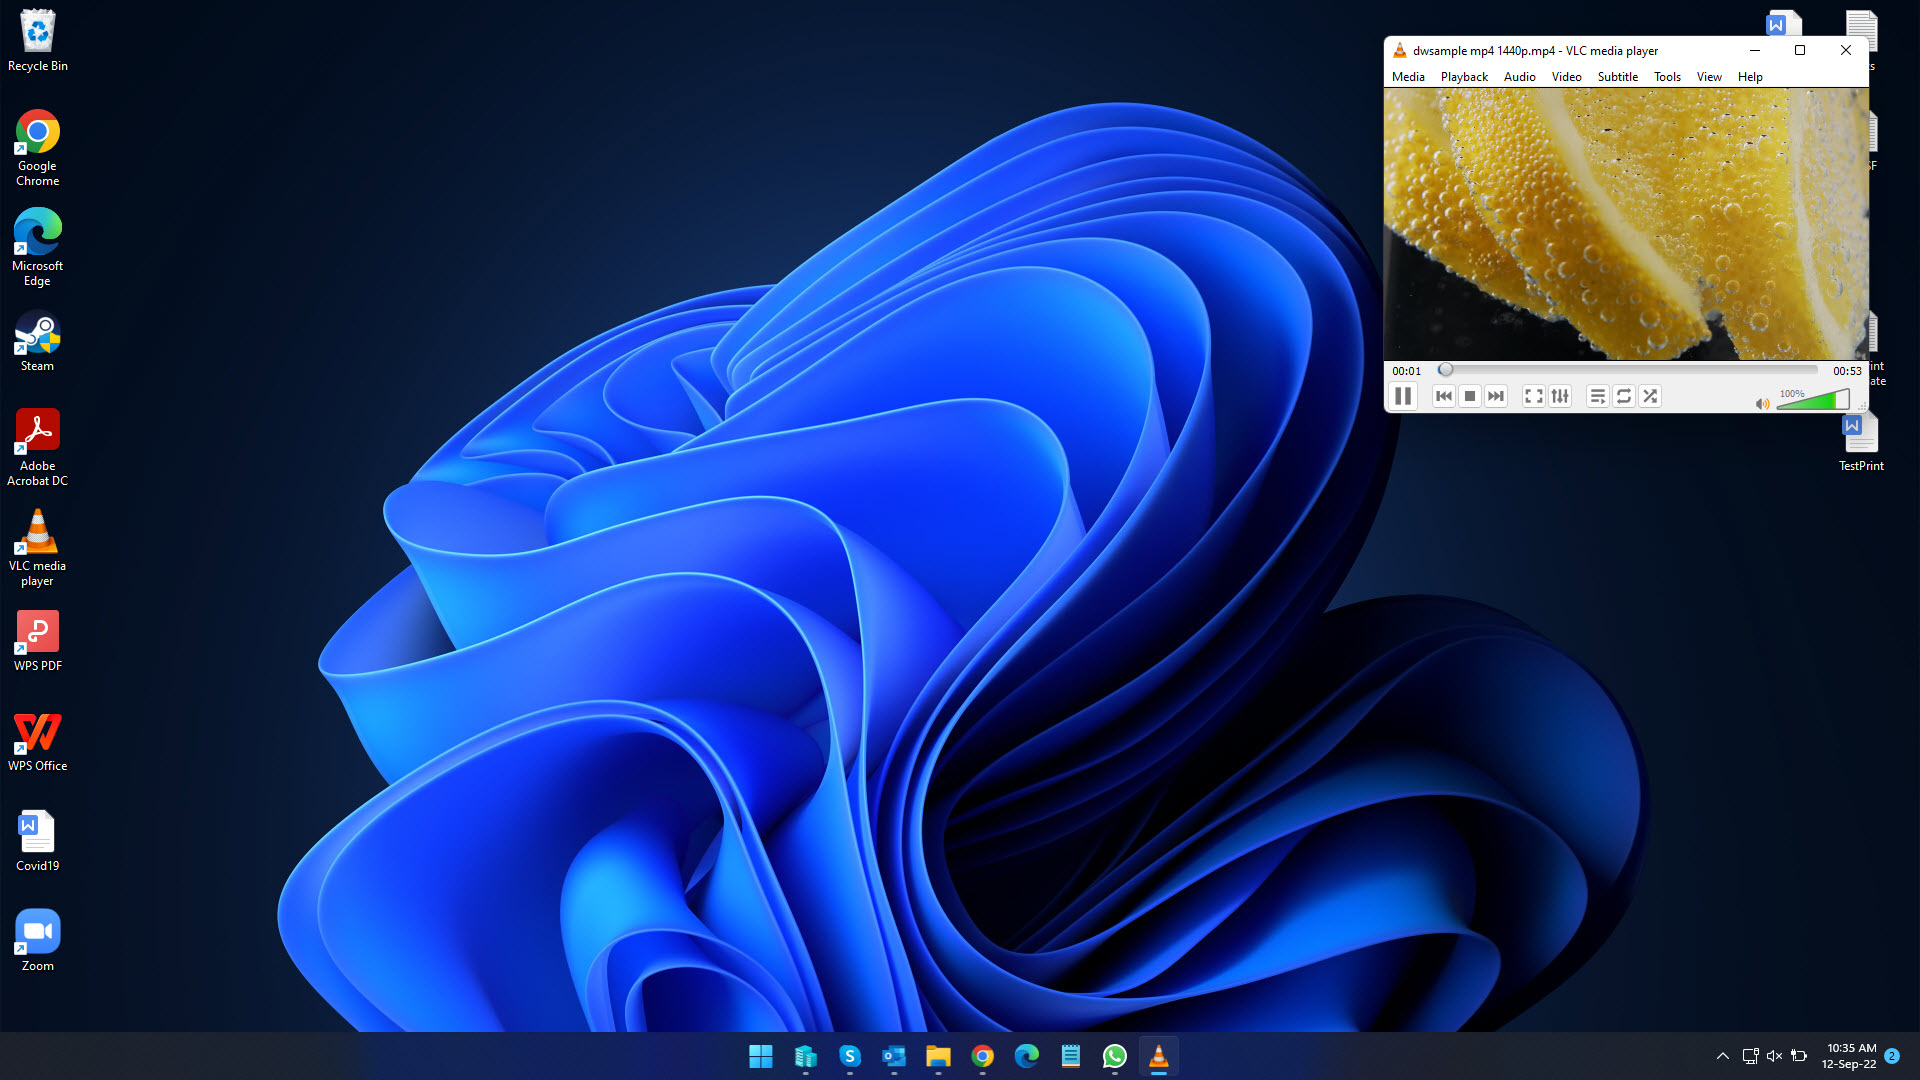Open the Audio menu

click(1518, 76)
